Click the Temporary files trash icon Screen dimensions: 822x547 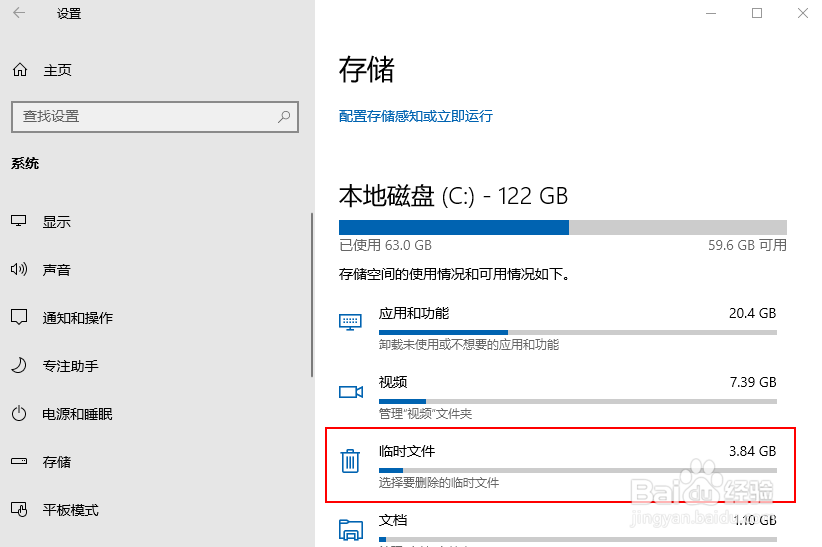click(350, 461)
